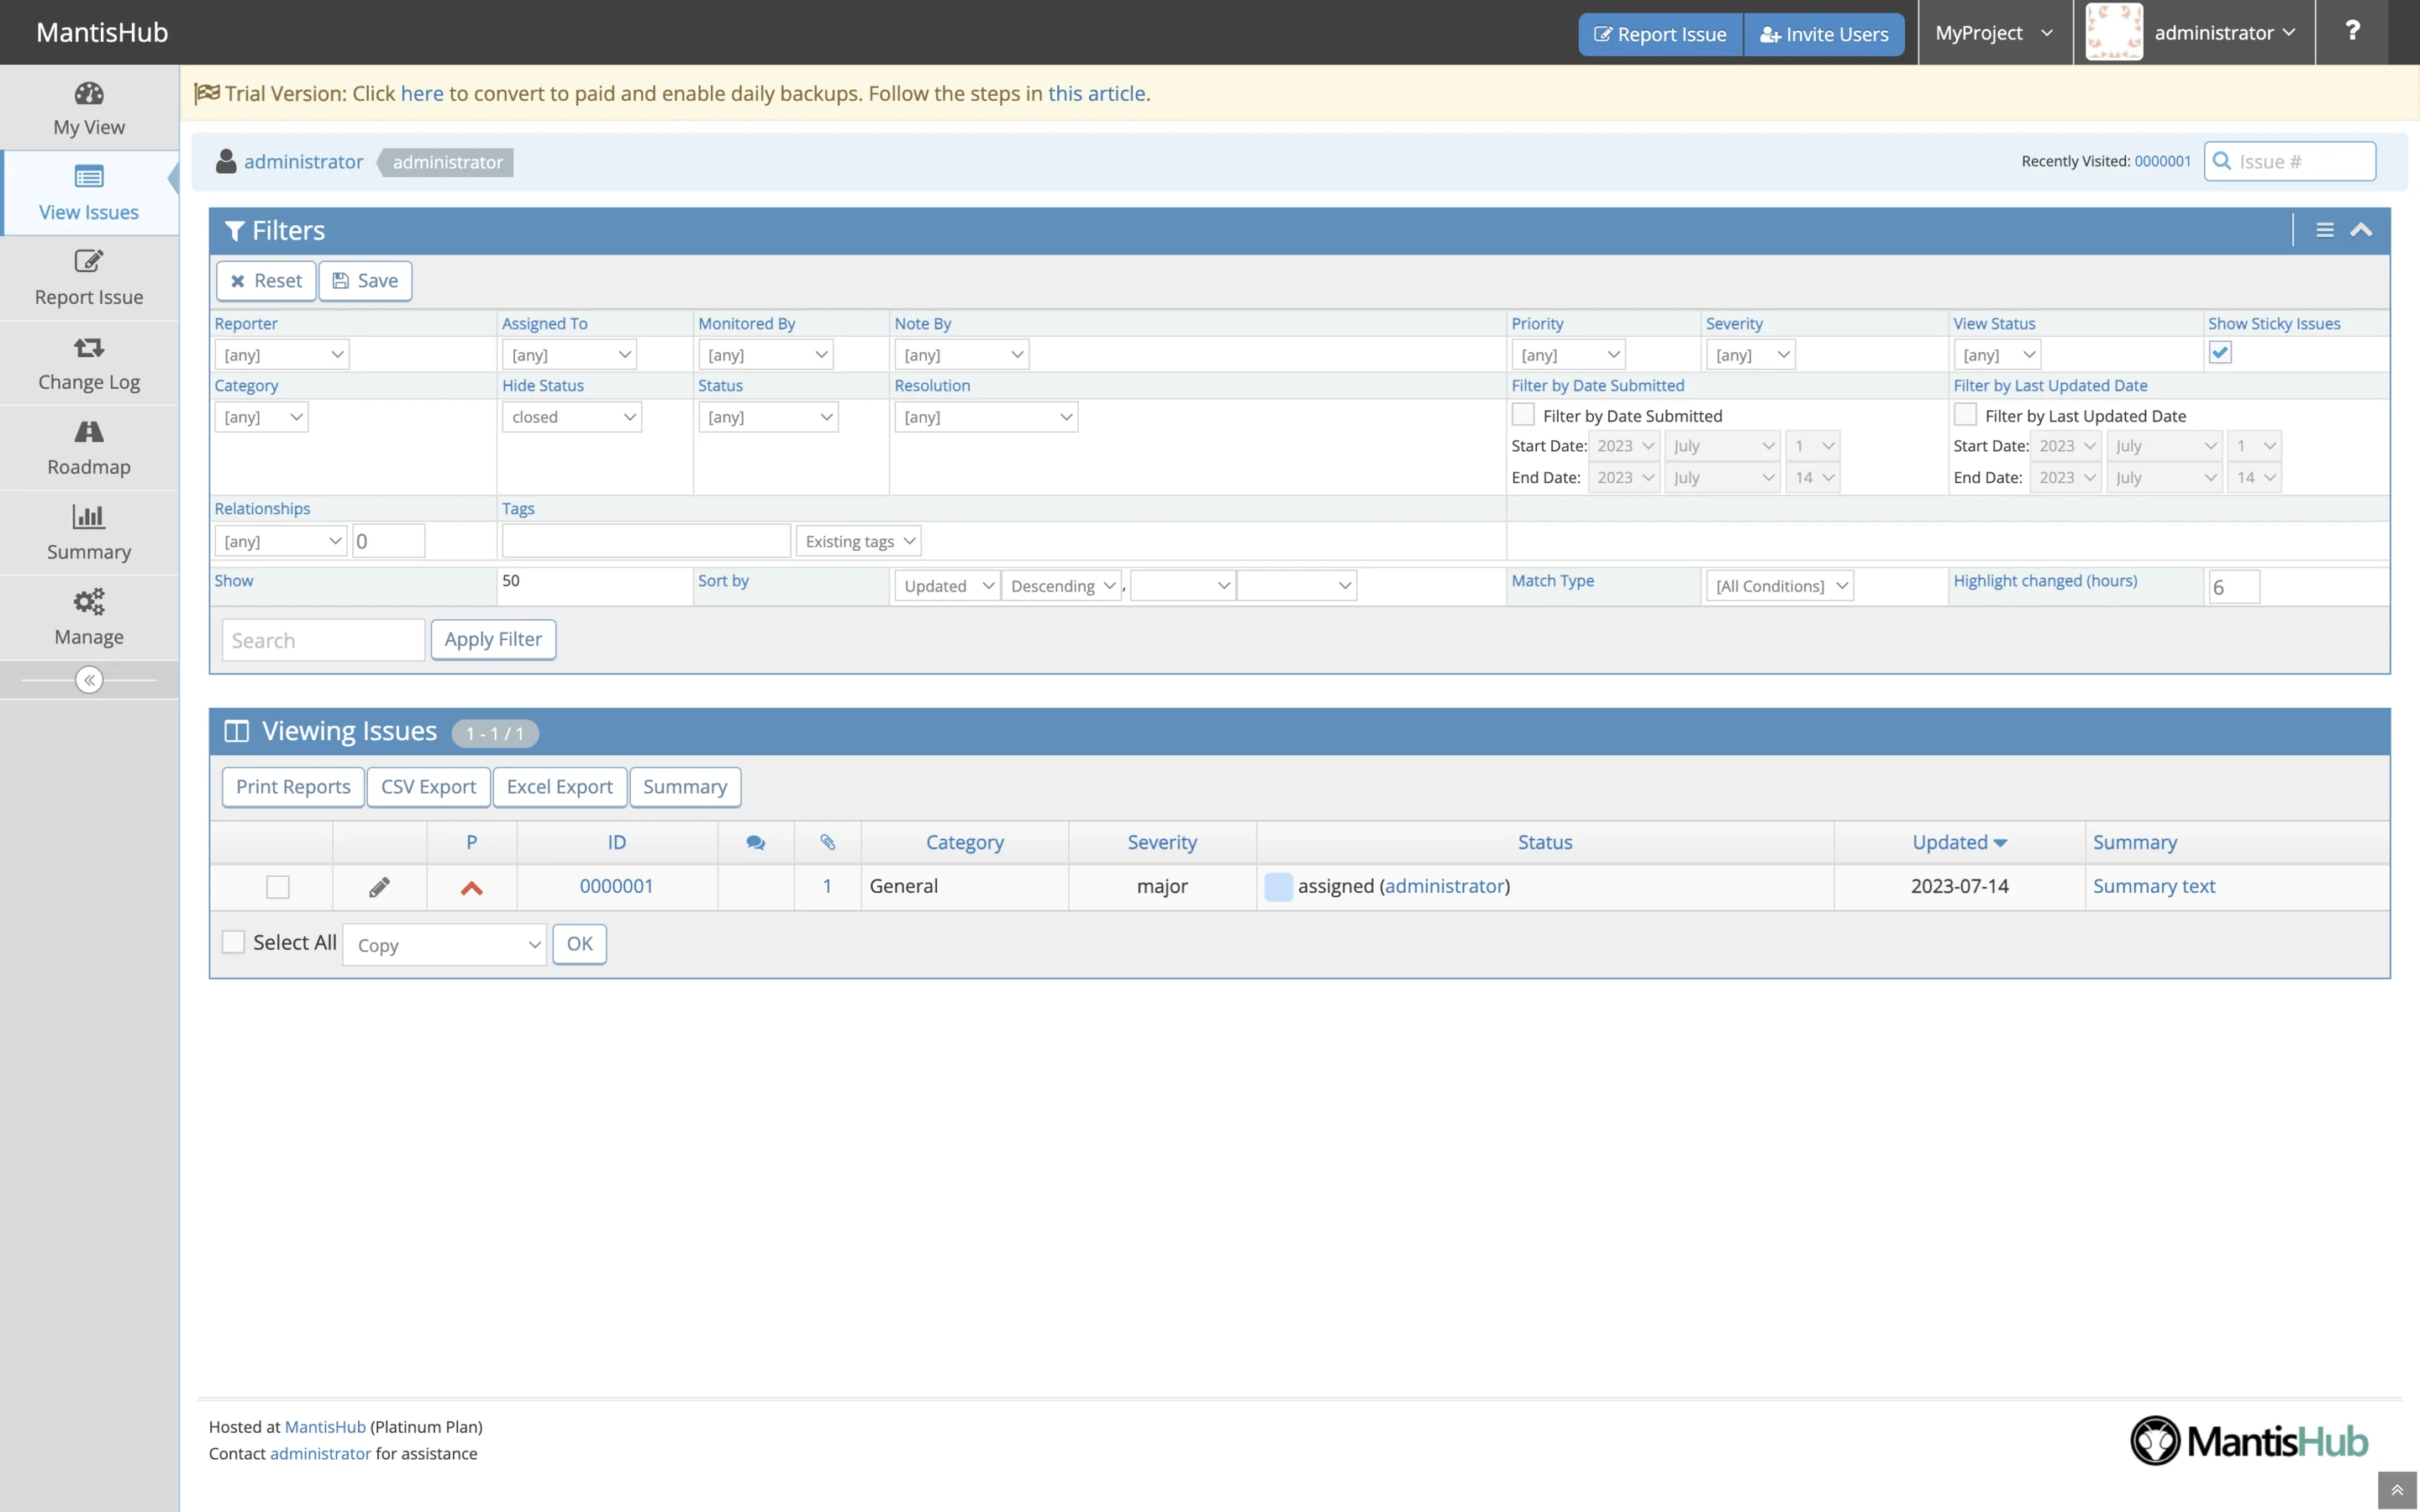Click the red priority arrow icon
The image size is (2420, 1512).
pyautogui.click(x=472, y=888)
